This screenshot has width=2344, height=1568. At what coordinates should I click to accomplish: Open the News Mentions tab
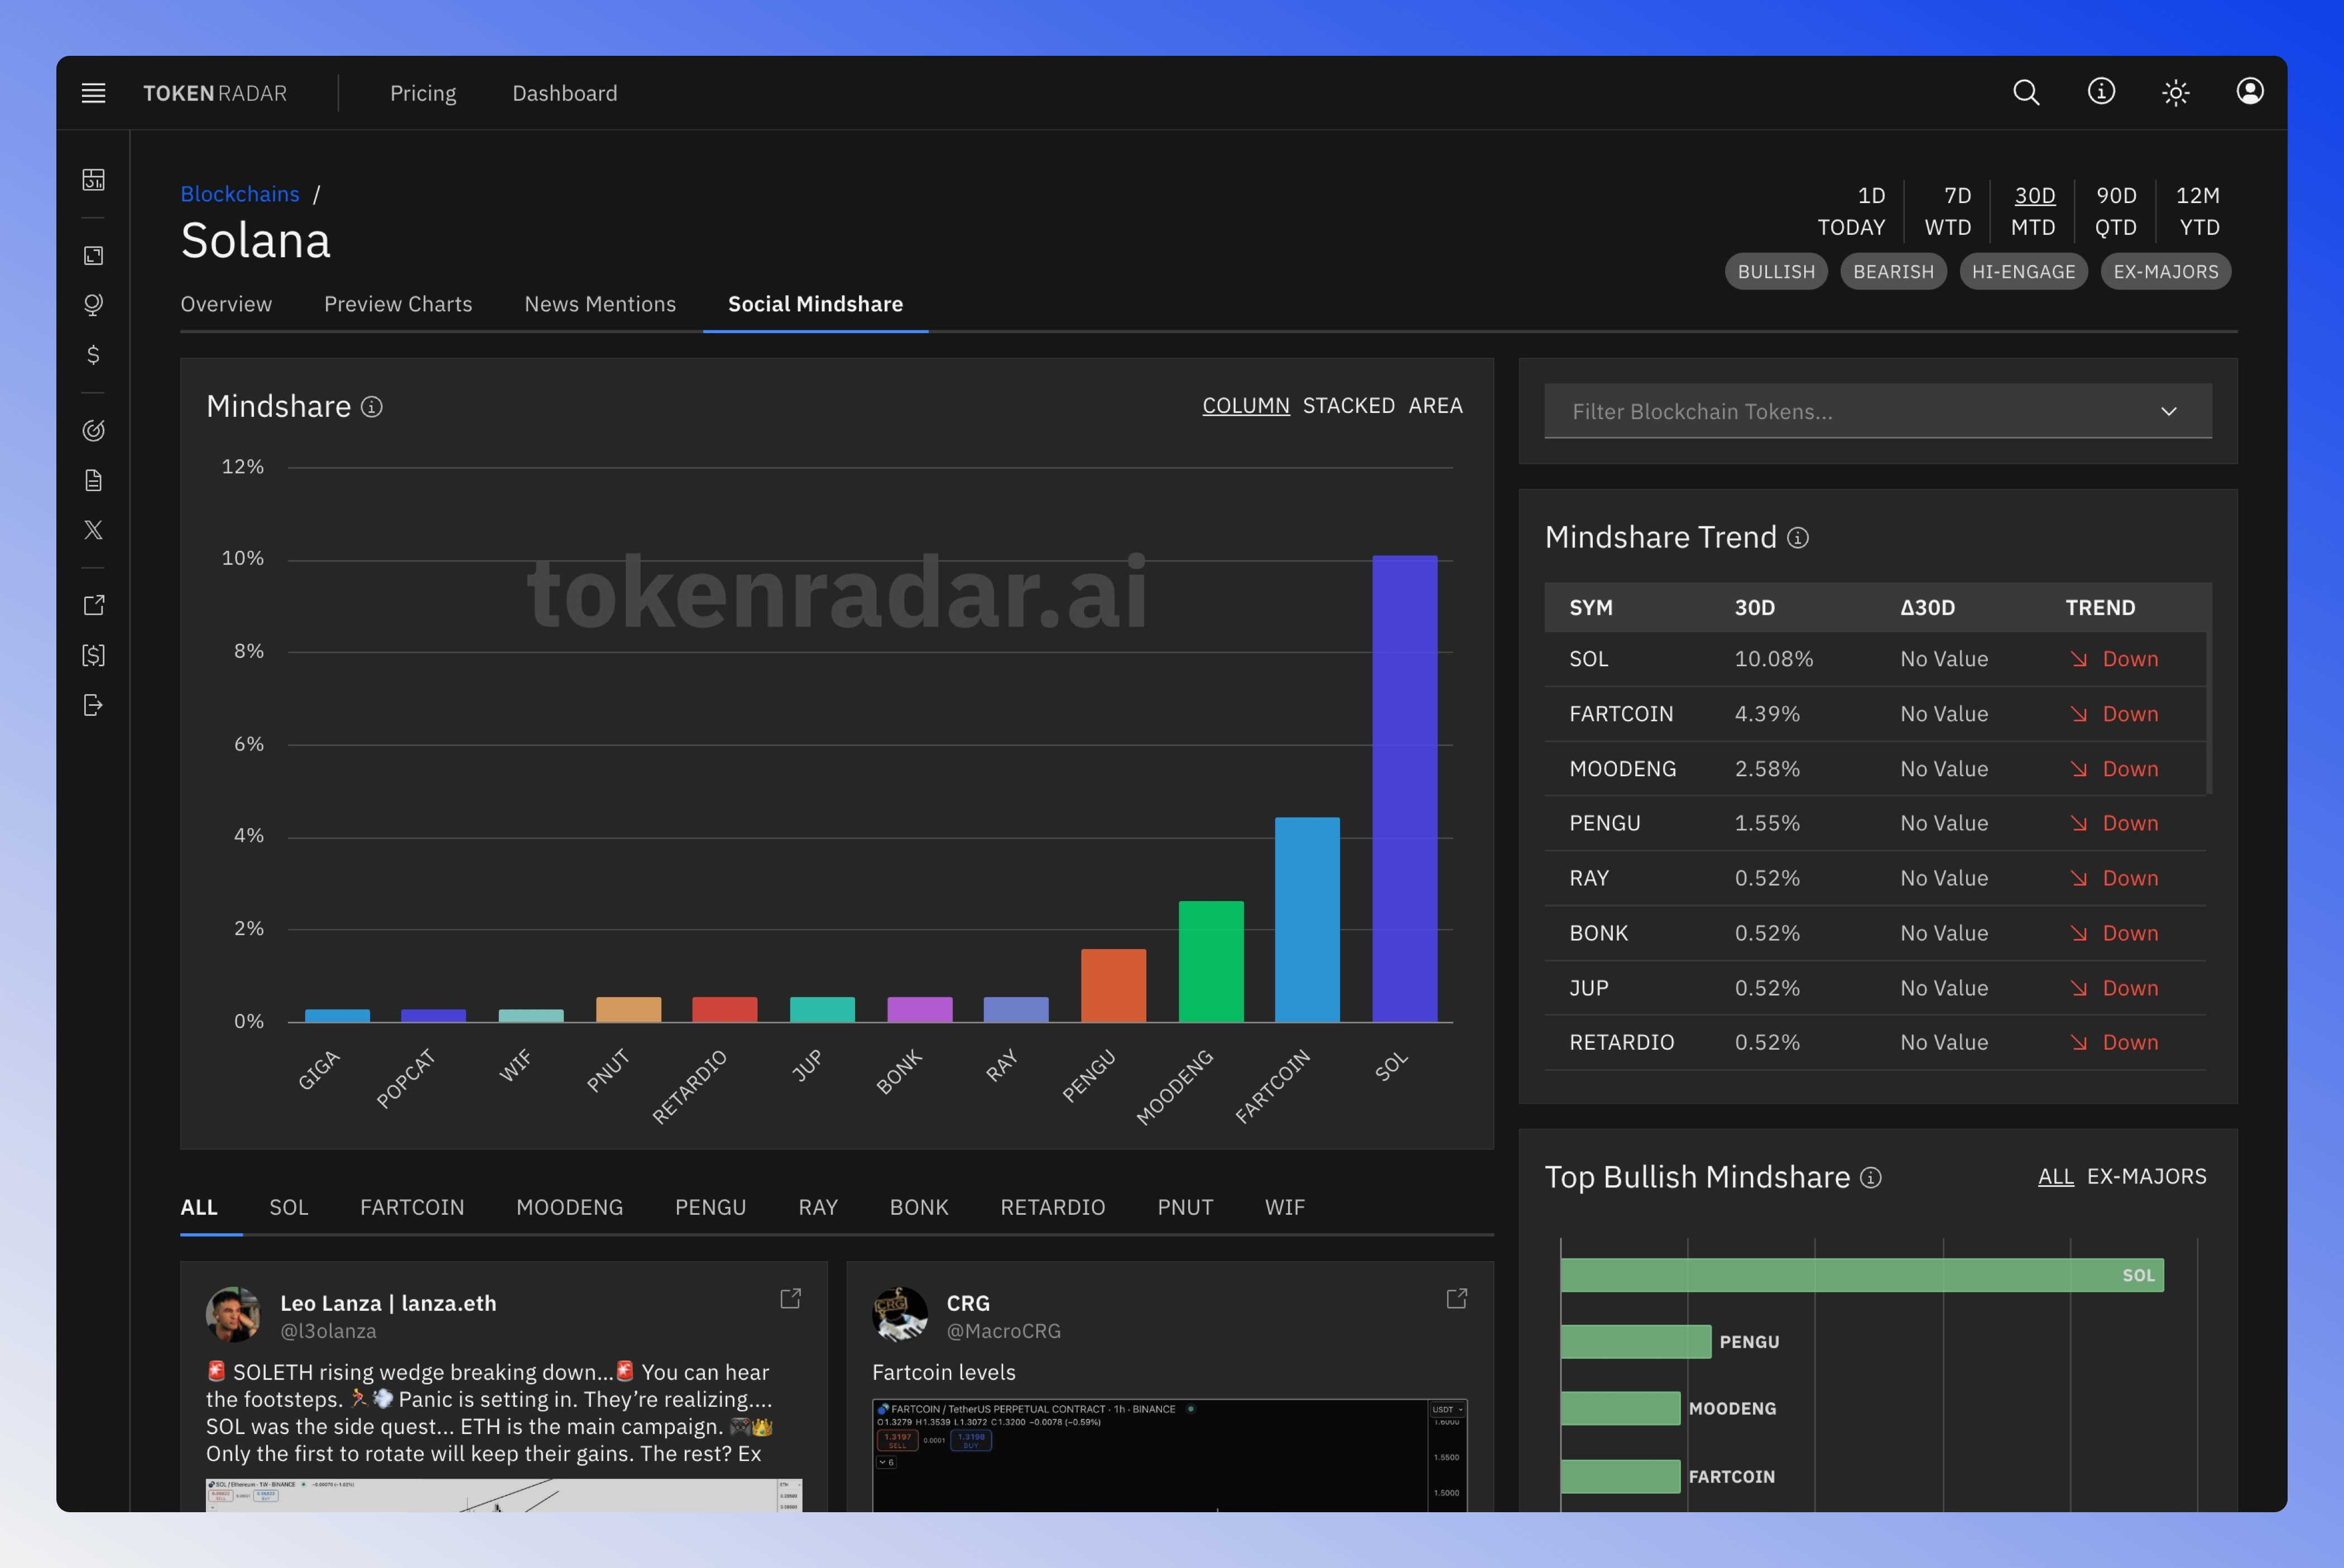pos(600,304)
